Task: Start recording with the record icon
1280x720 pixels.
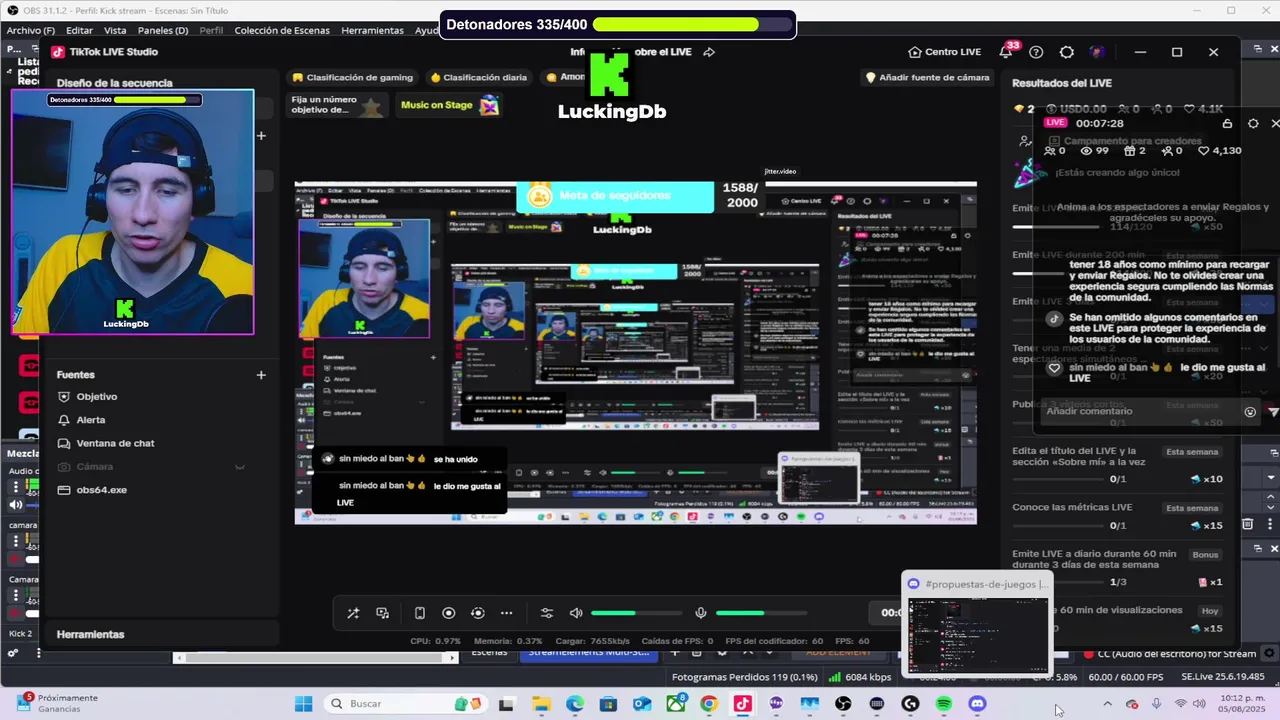Action: pyautogui.click(x=448, y=613)
